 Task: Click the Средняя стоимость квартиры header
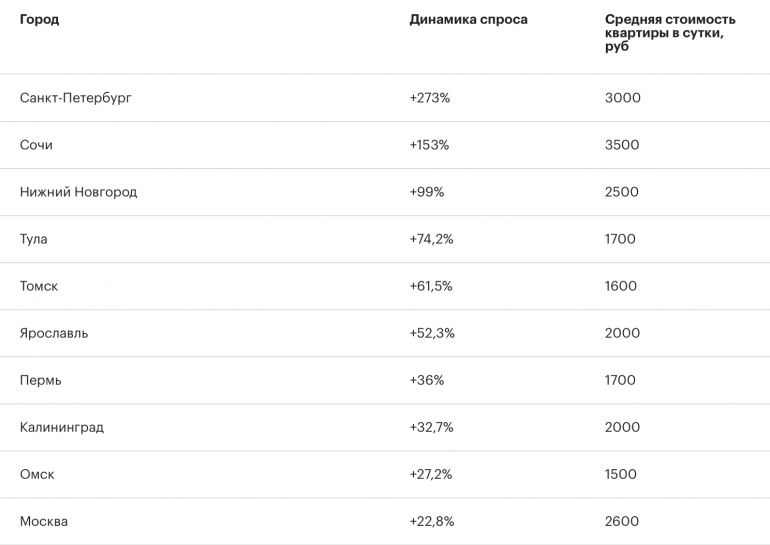[x=670, y=33]
